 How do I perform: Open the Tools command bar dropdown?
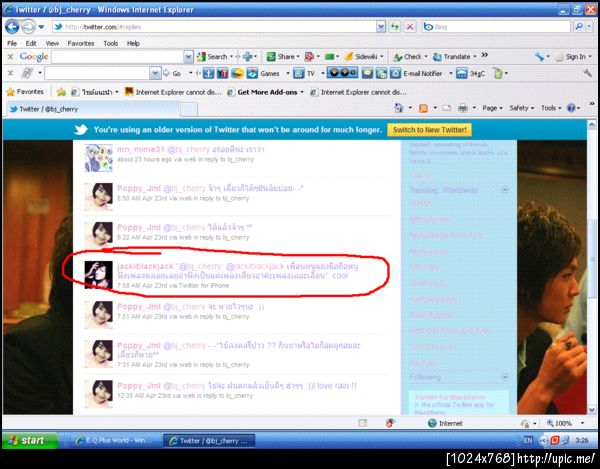[551, 108]
